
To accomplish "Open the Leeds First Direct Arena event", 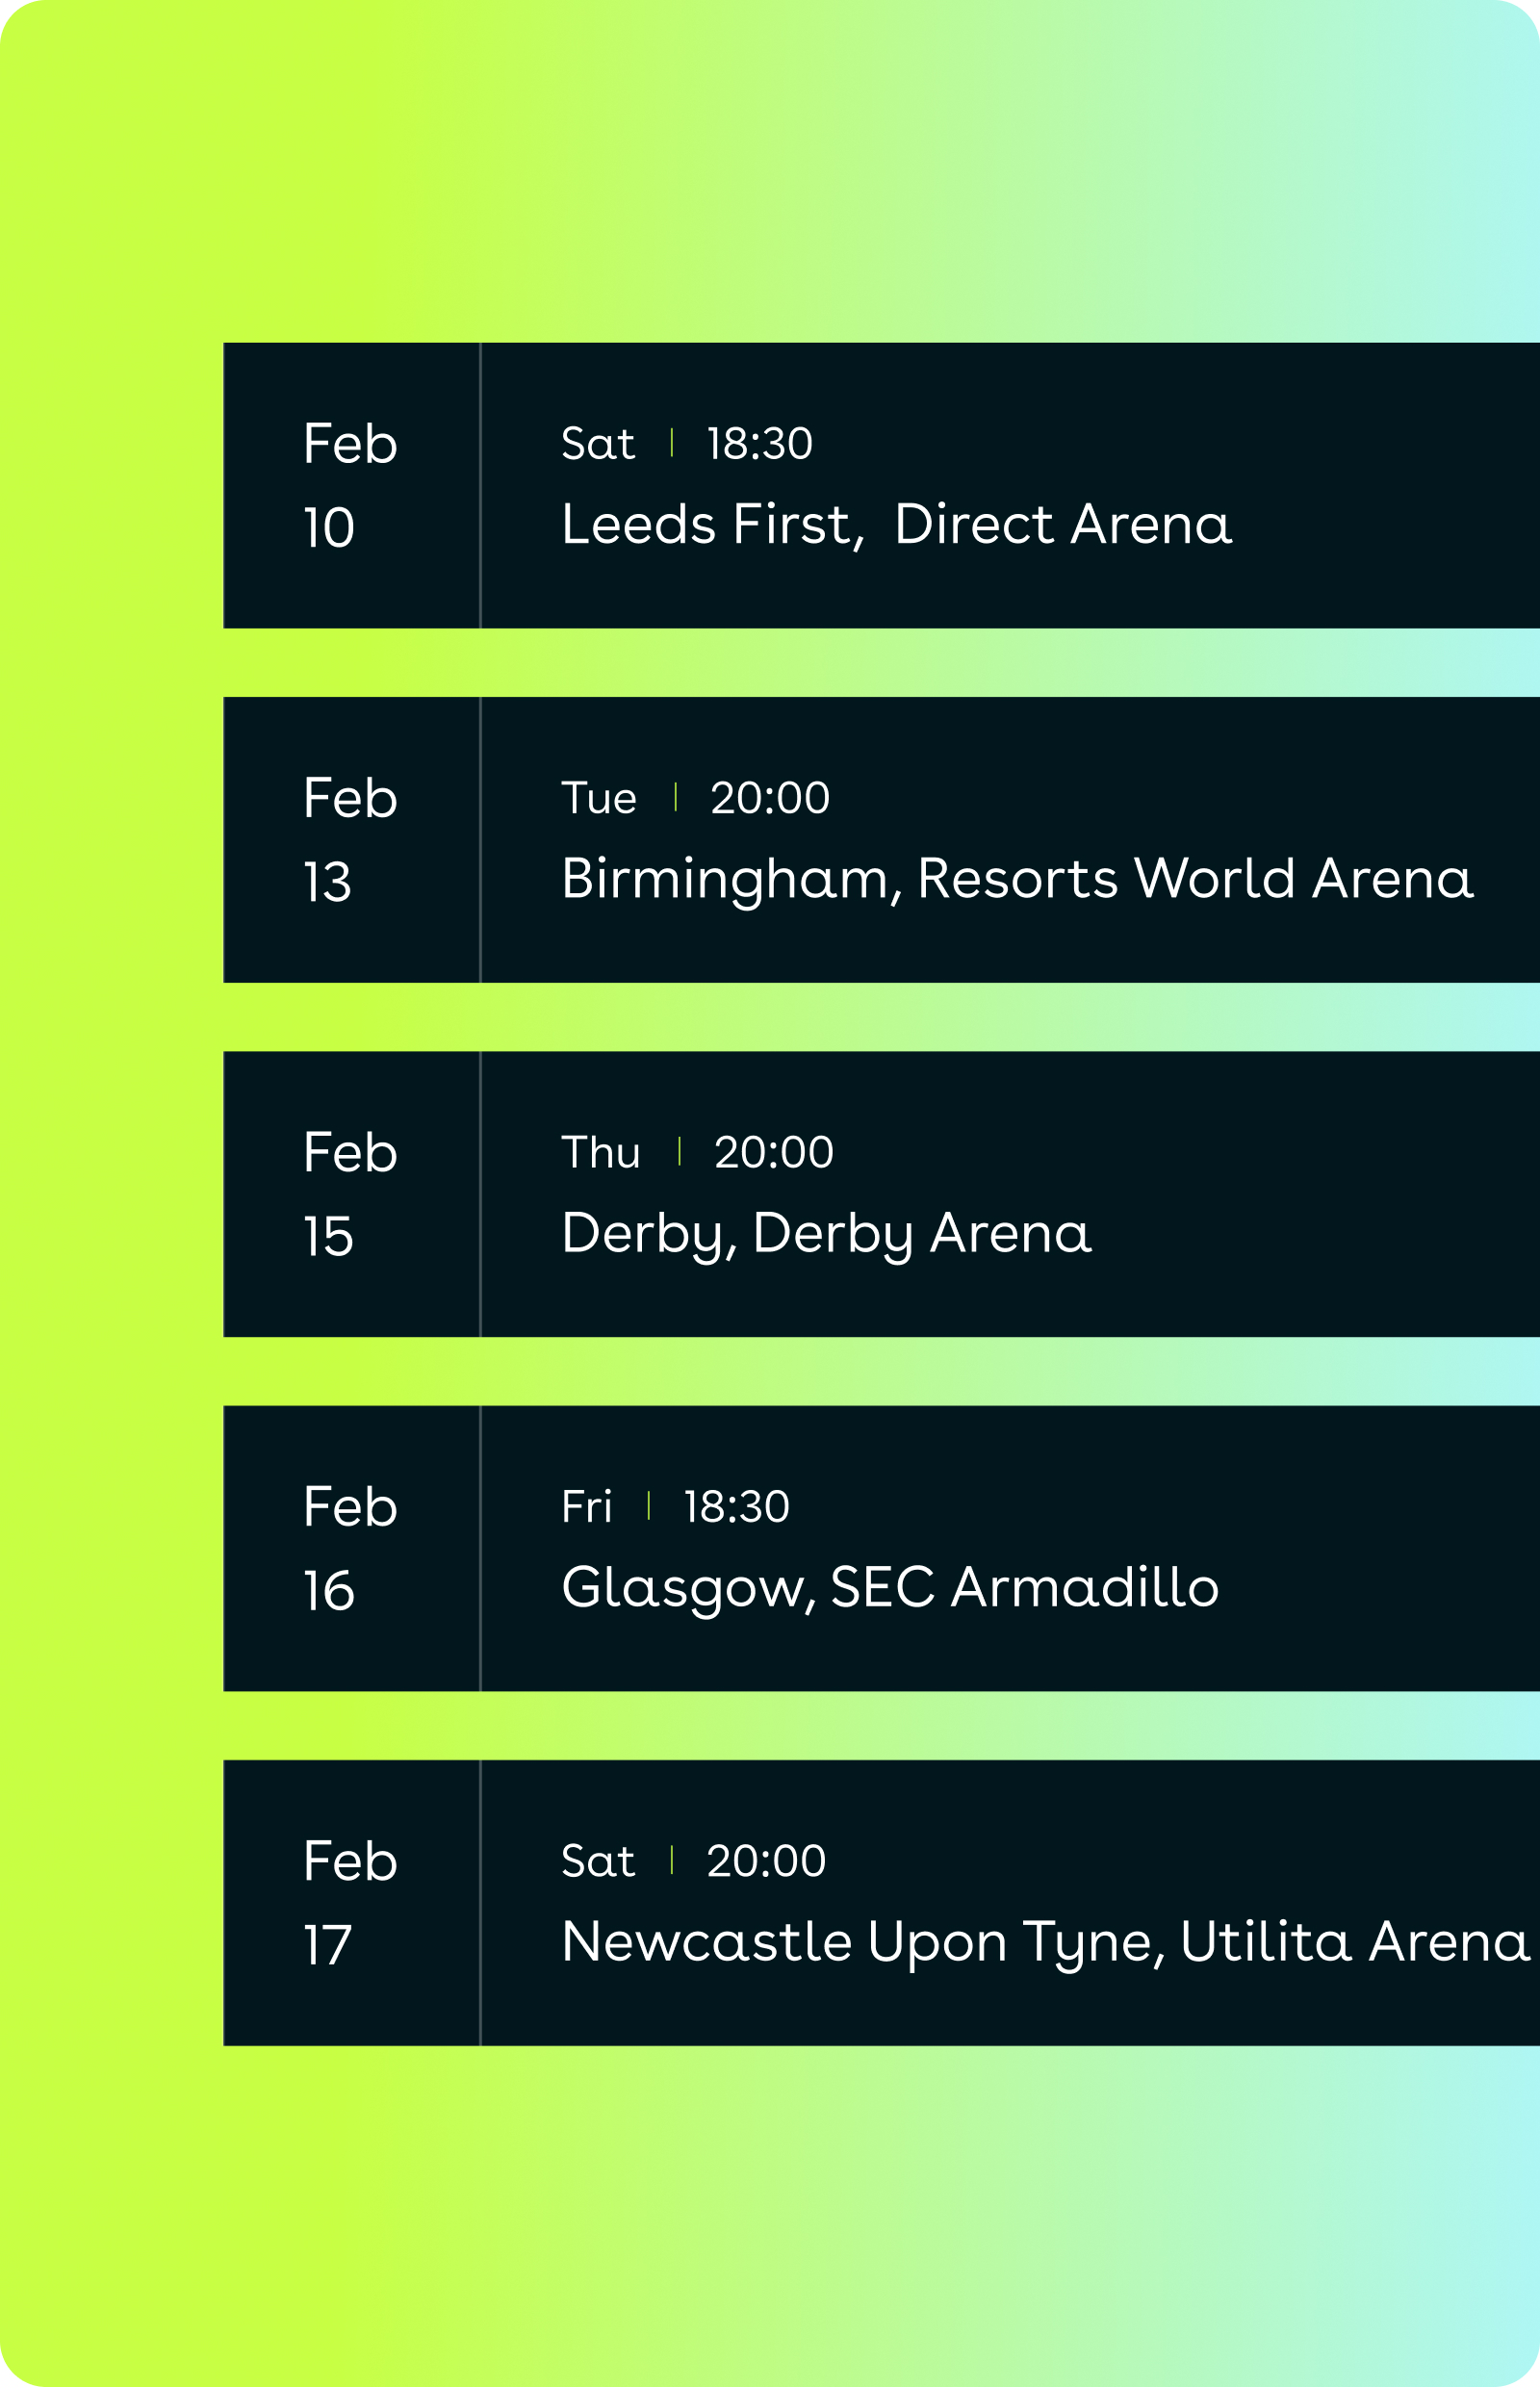I will [x=896, y=525].
